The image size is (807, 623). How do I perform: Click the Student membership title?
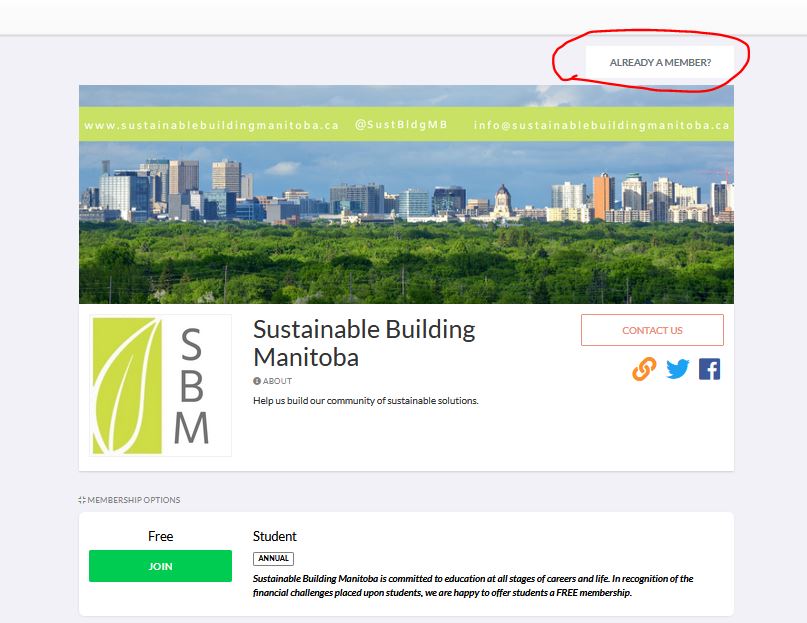click(275, 537)
